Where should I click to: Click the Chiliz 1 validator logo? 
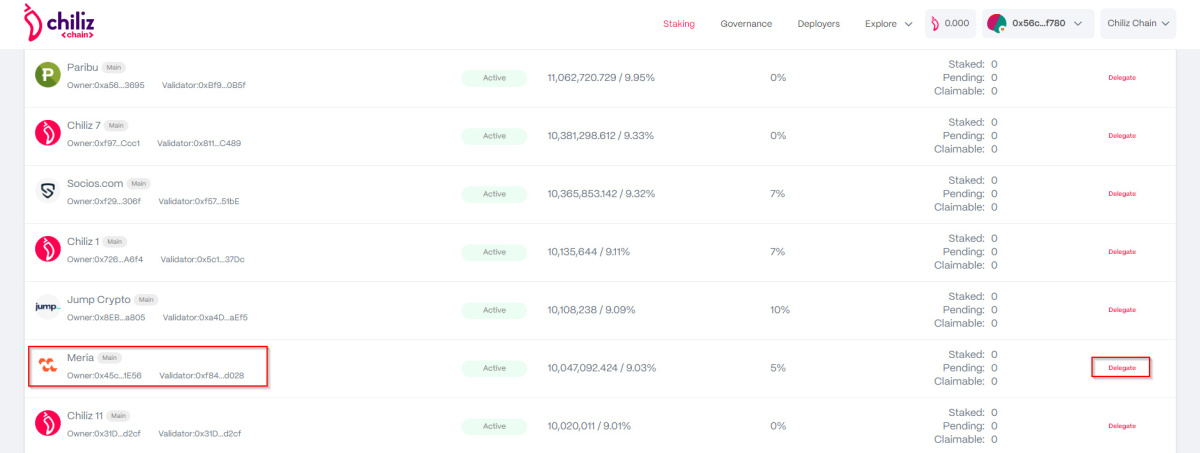coord(48,249)
